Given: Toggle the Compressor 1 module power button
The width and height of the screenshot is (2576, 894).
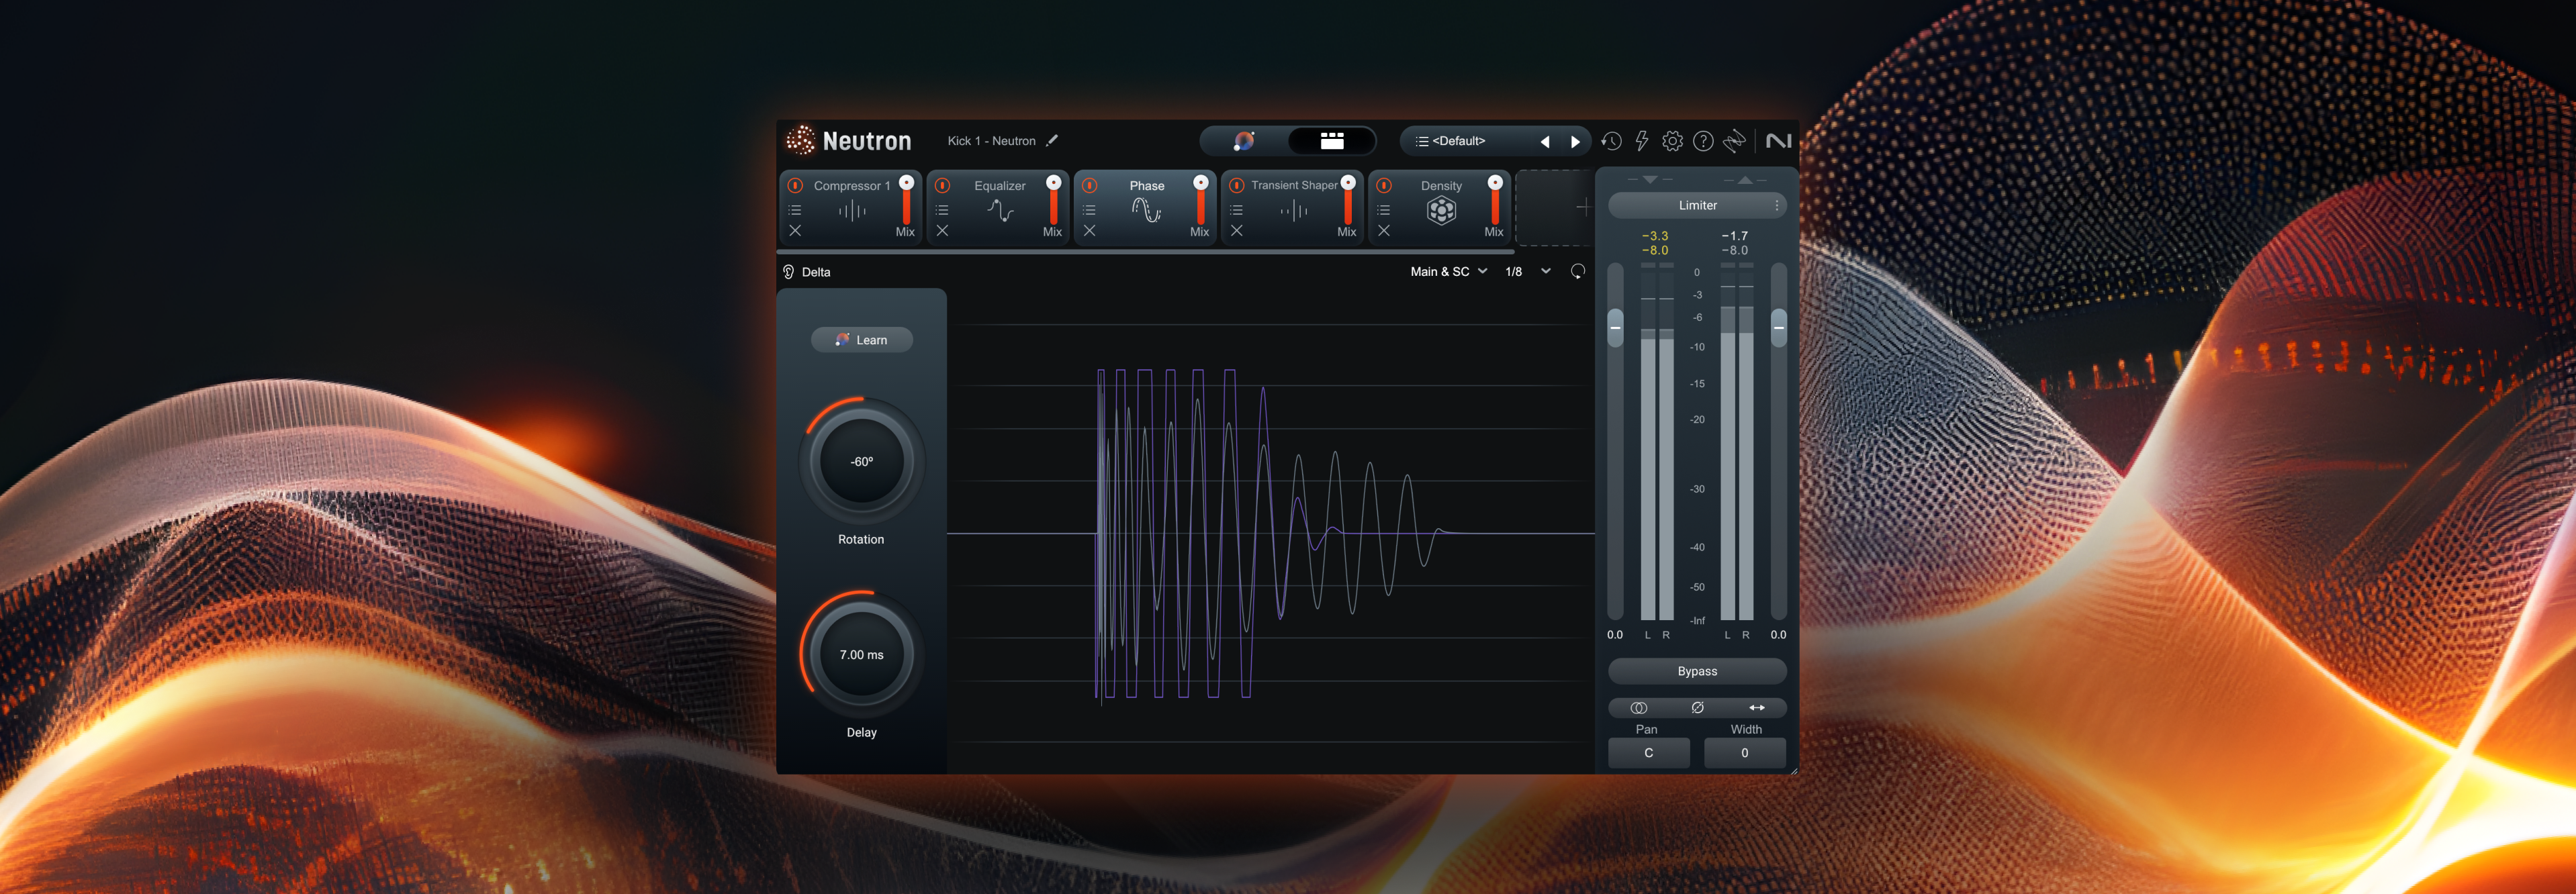Looking at the screenshot, I should (x=795, y=185).
